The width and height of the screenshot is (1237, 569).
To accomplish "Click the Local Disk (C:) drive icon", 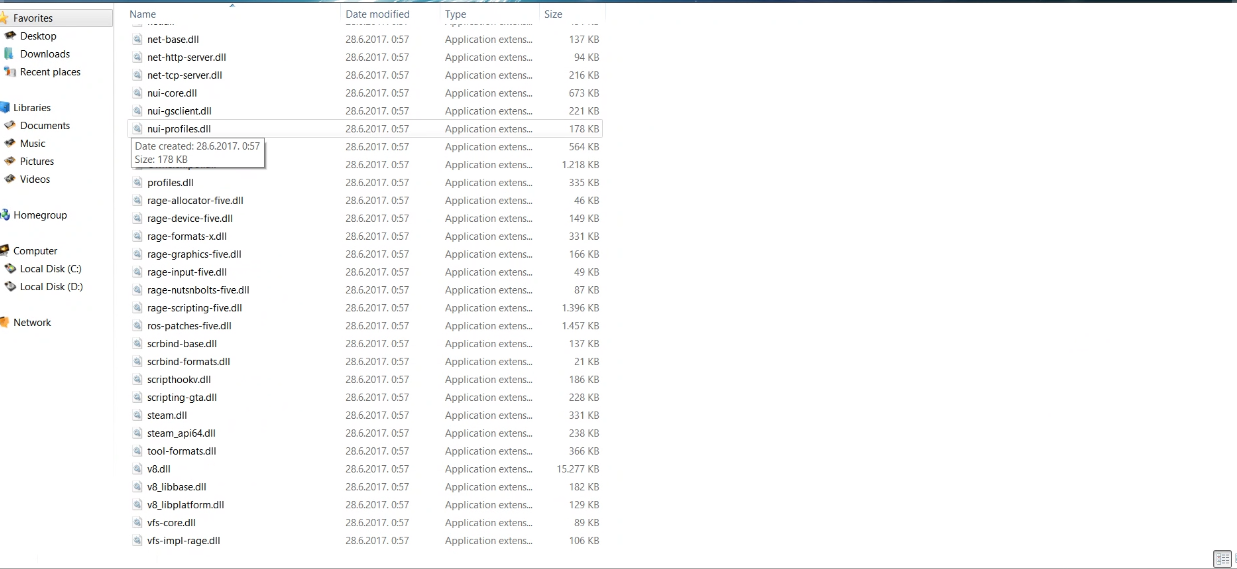I will point(10,268).
